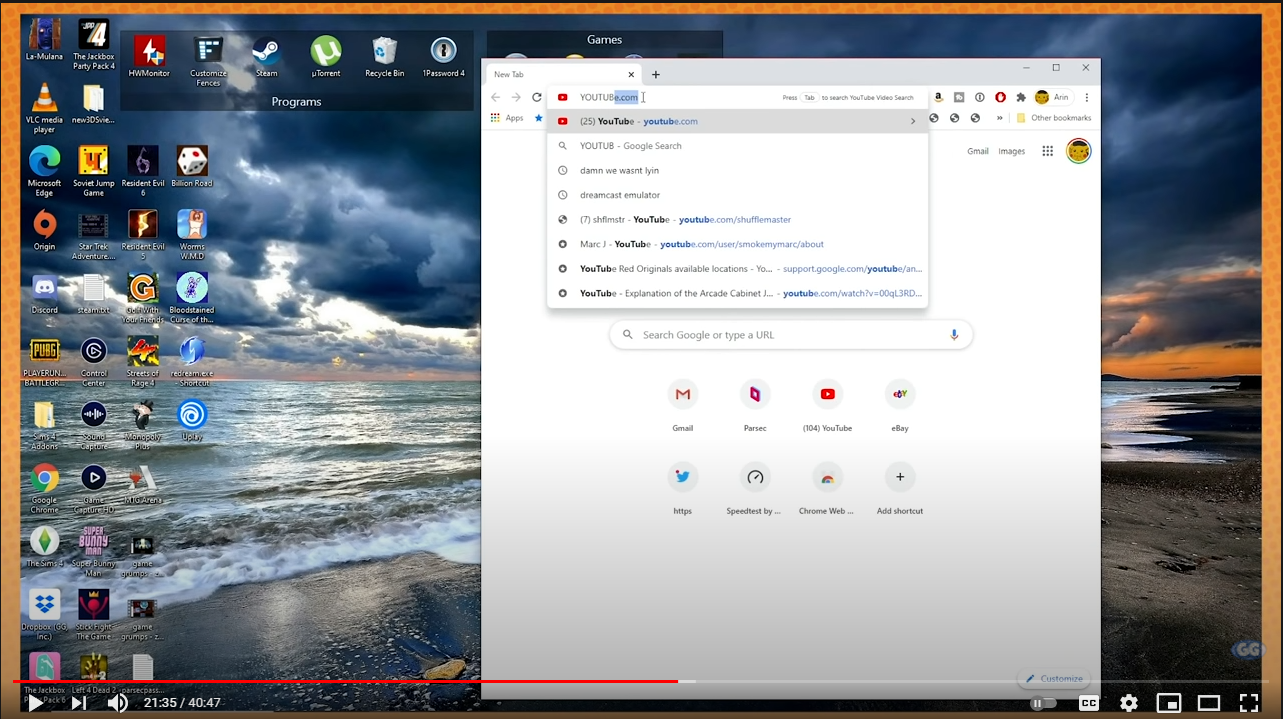This screenshot has height=719, width=1283.
Task: Open the Control Center desktop icon
Action: pyautogui.click(x=93, y=361)
